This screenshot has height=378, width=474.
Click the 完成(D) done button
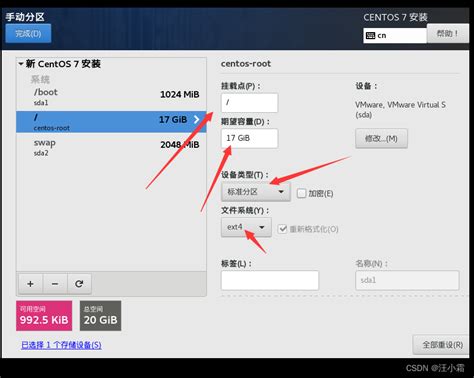28,33
